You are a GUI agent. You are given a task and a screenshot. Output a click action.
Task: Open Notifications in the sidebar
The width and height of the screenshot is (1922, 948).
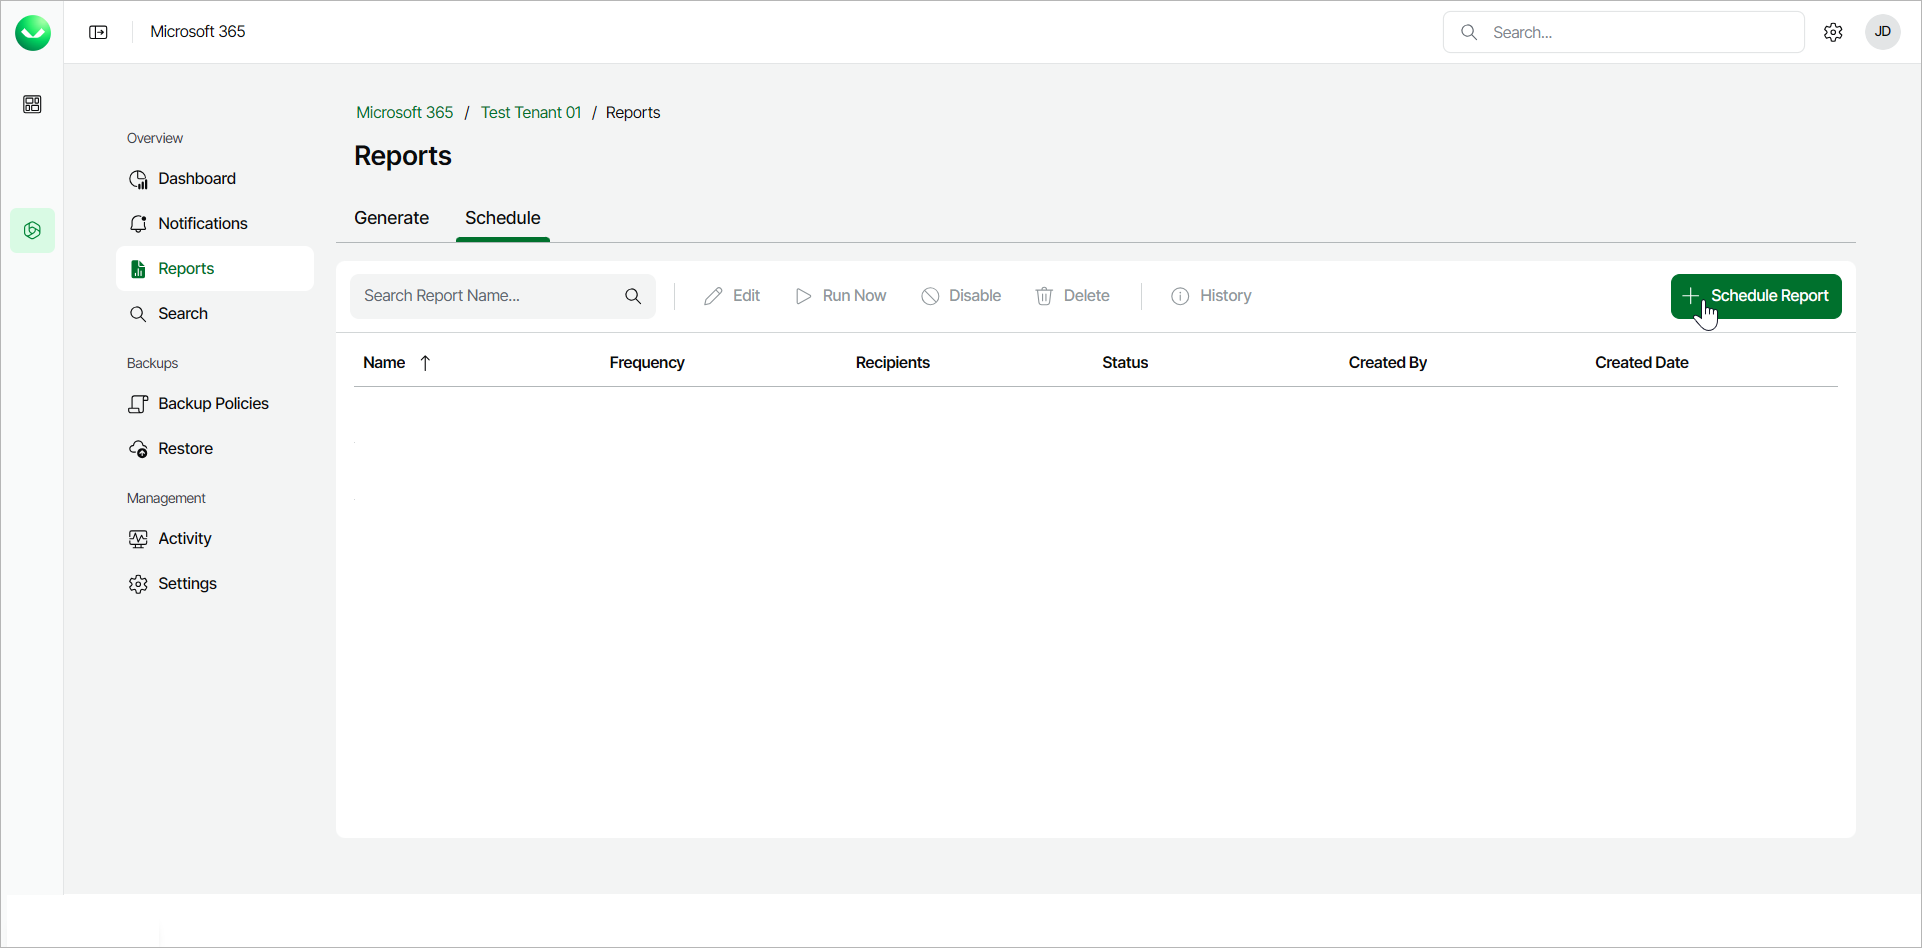pyautogui.click(x=202, y=223)
